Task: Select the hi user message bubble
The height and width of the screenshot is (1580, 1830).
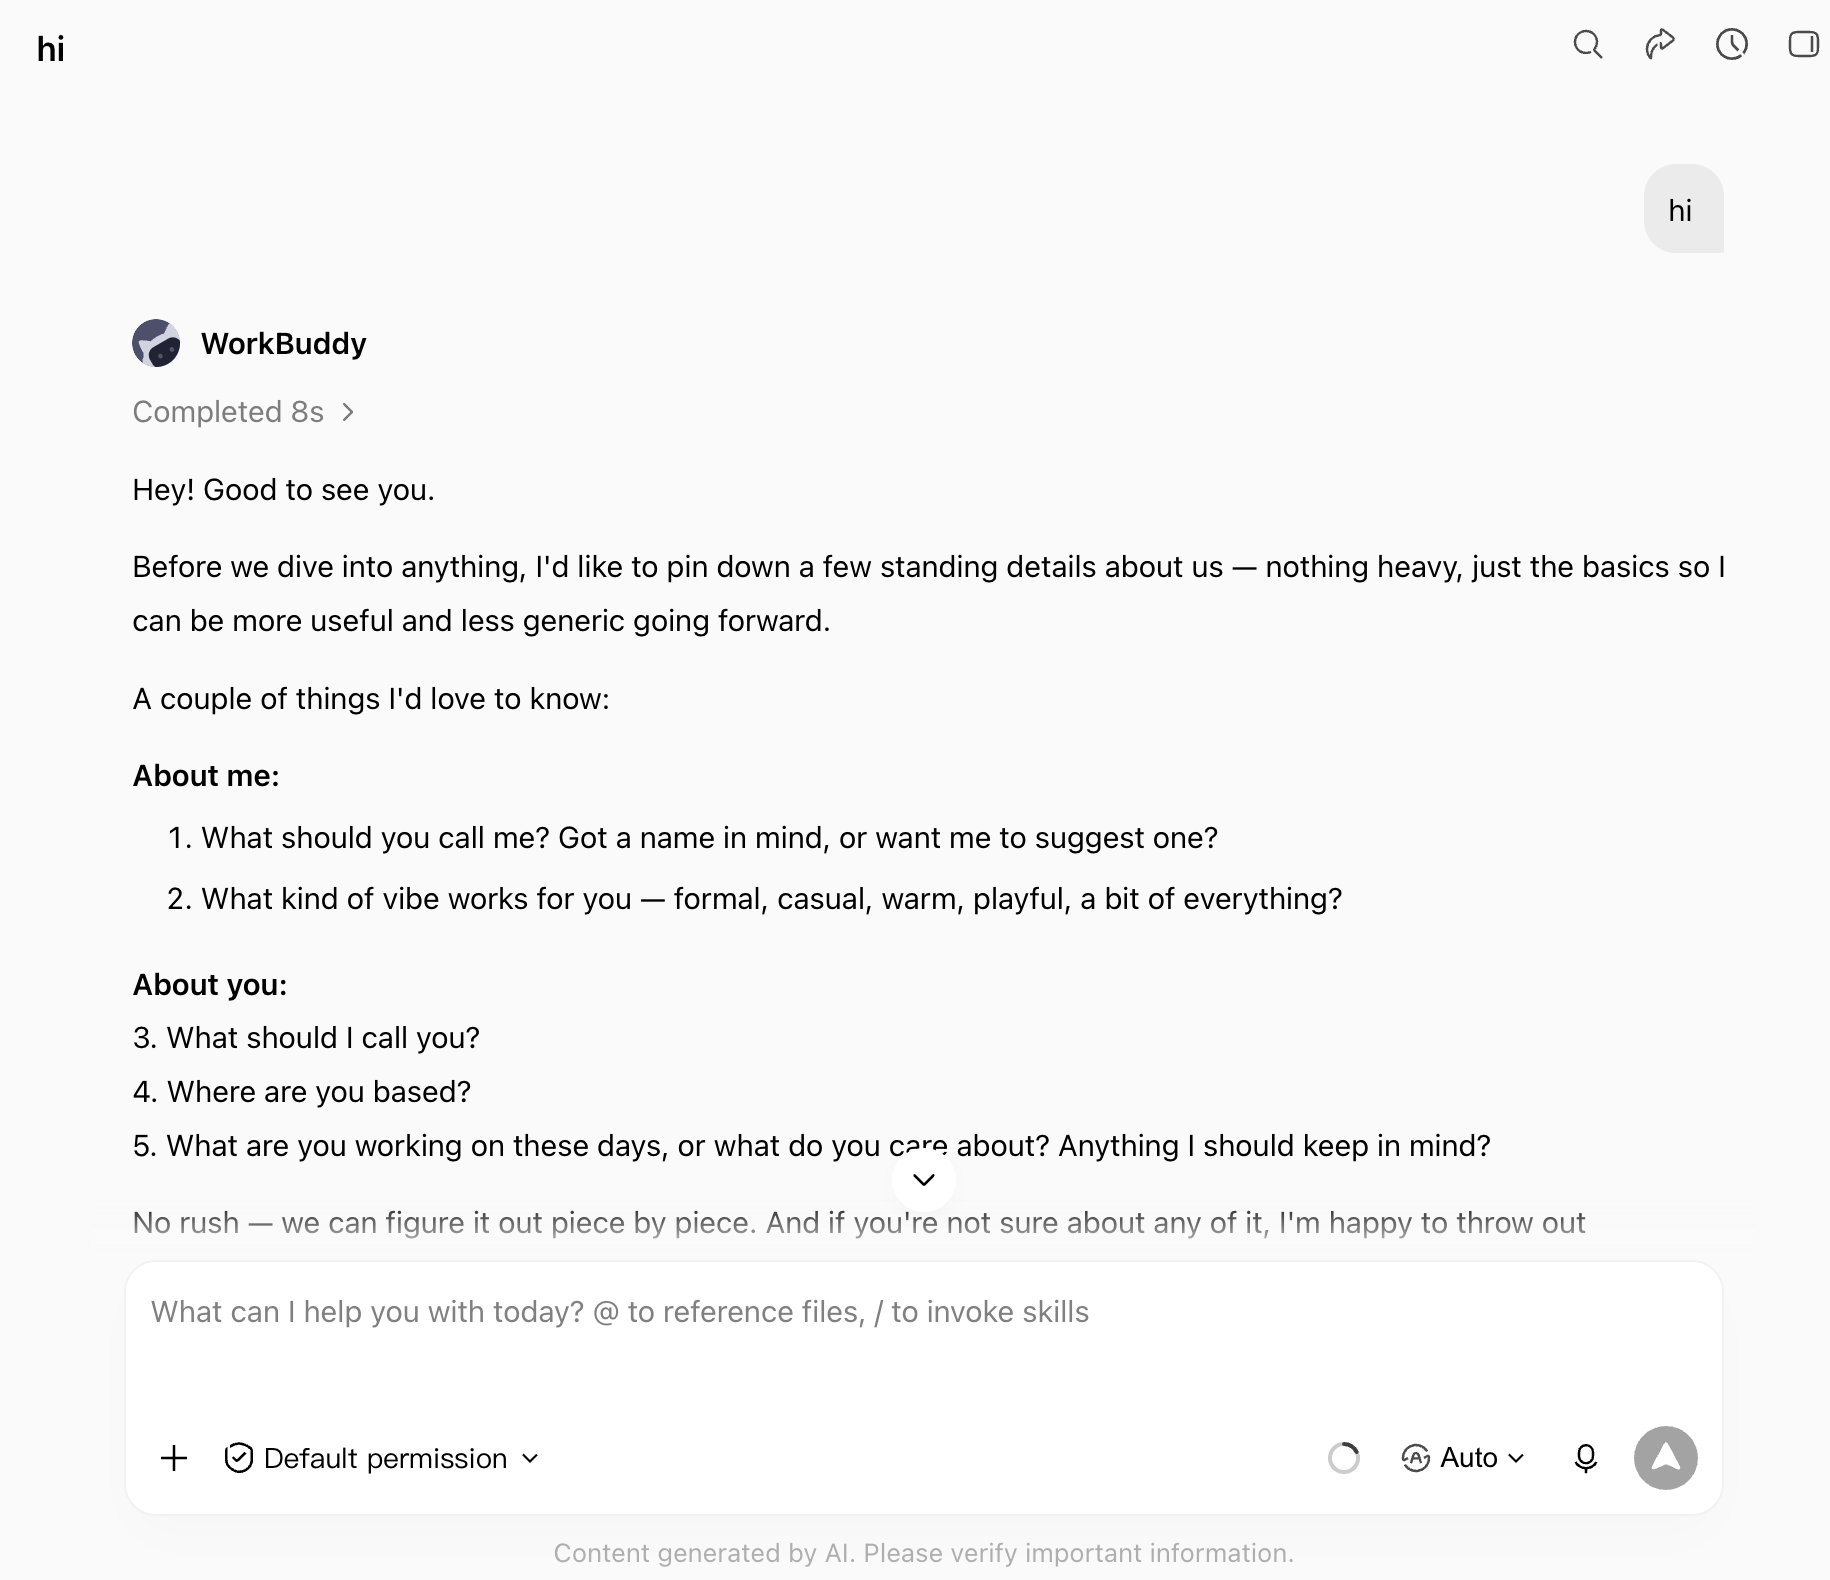Action: tap(1683, 209)
